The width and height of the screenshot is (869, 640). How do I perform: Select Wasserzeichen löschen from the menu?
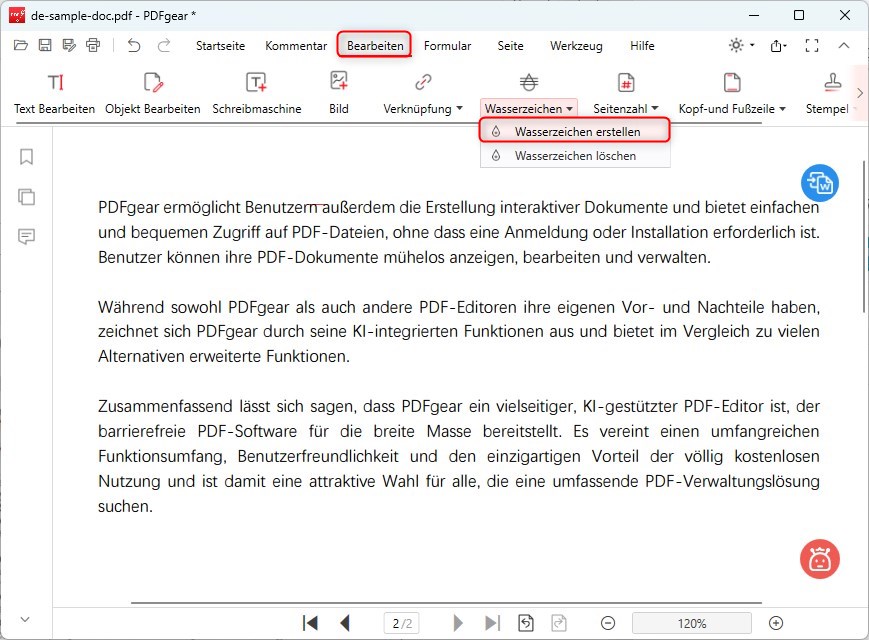575,156
